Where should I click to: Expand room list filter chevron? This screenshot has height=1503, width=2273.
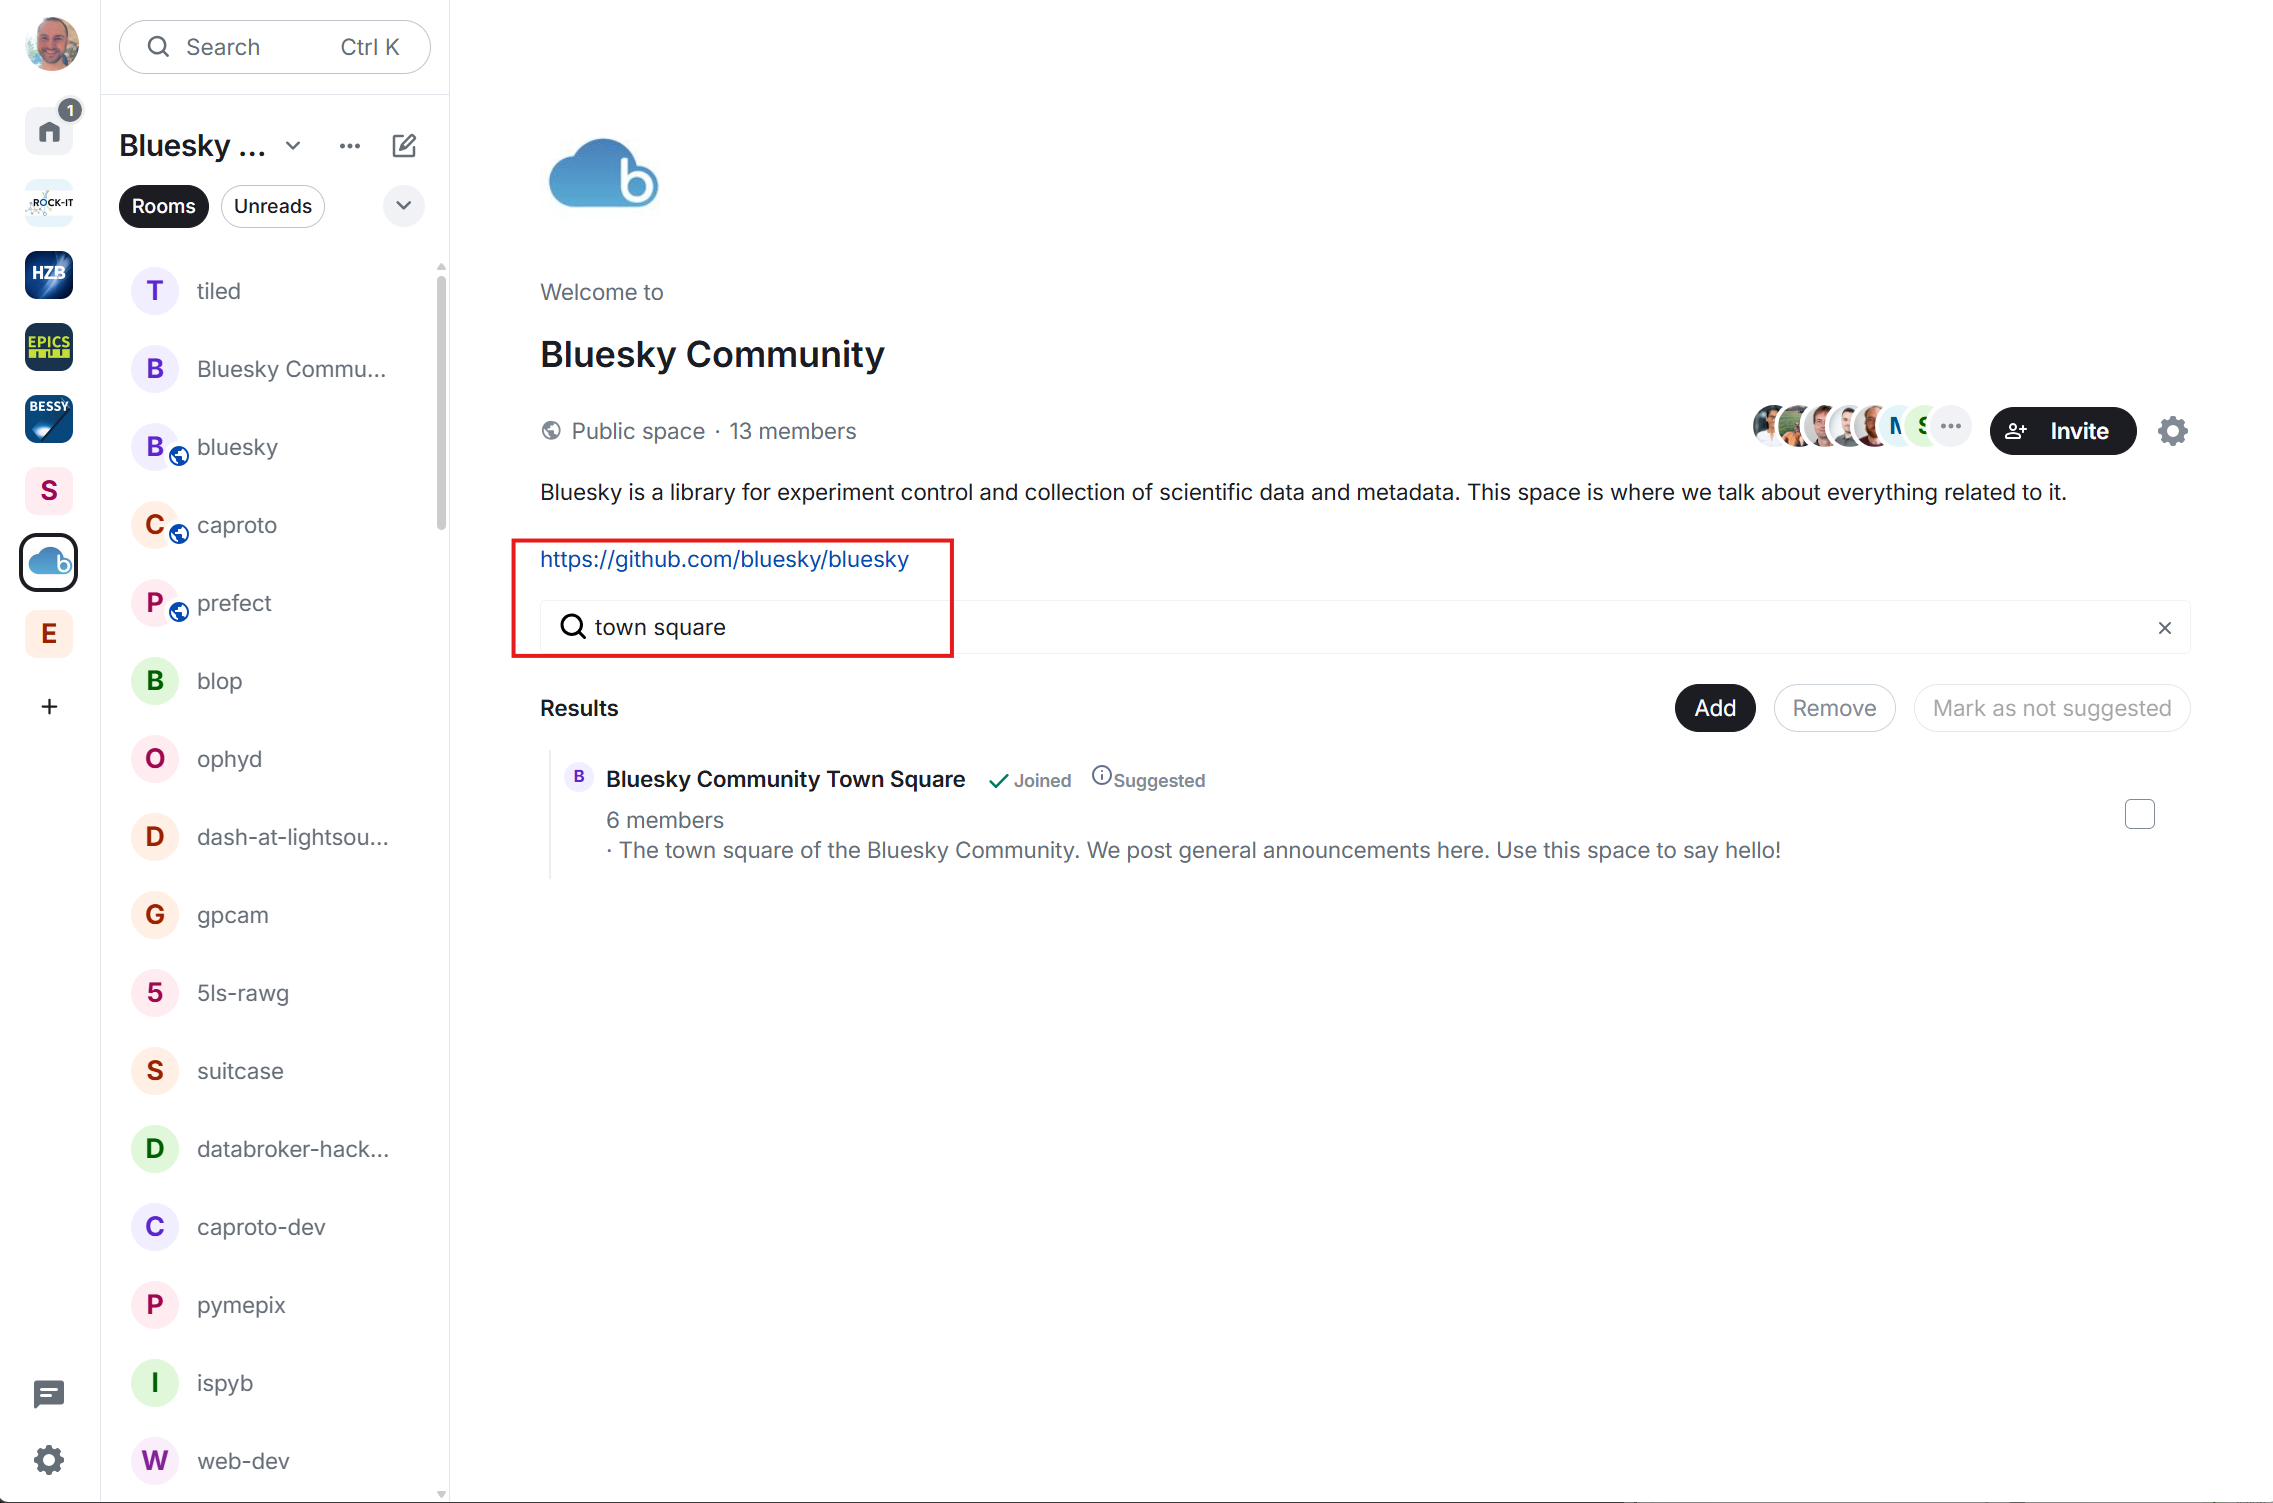pyautogui.click(x=404, y=206)
